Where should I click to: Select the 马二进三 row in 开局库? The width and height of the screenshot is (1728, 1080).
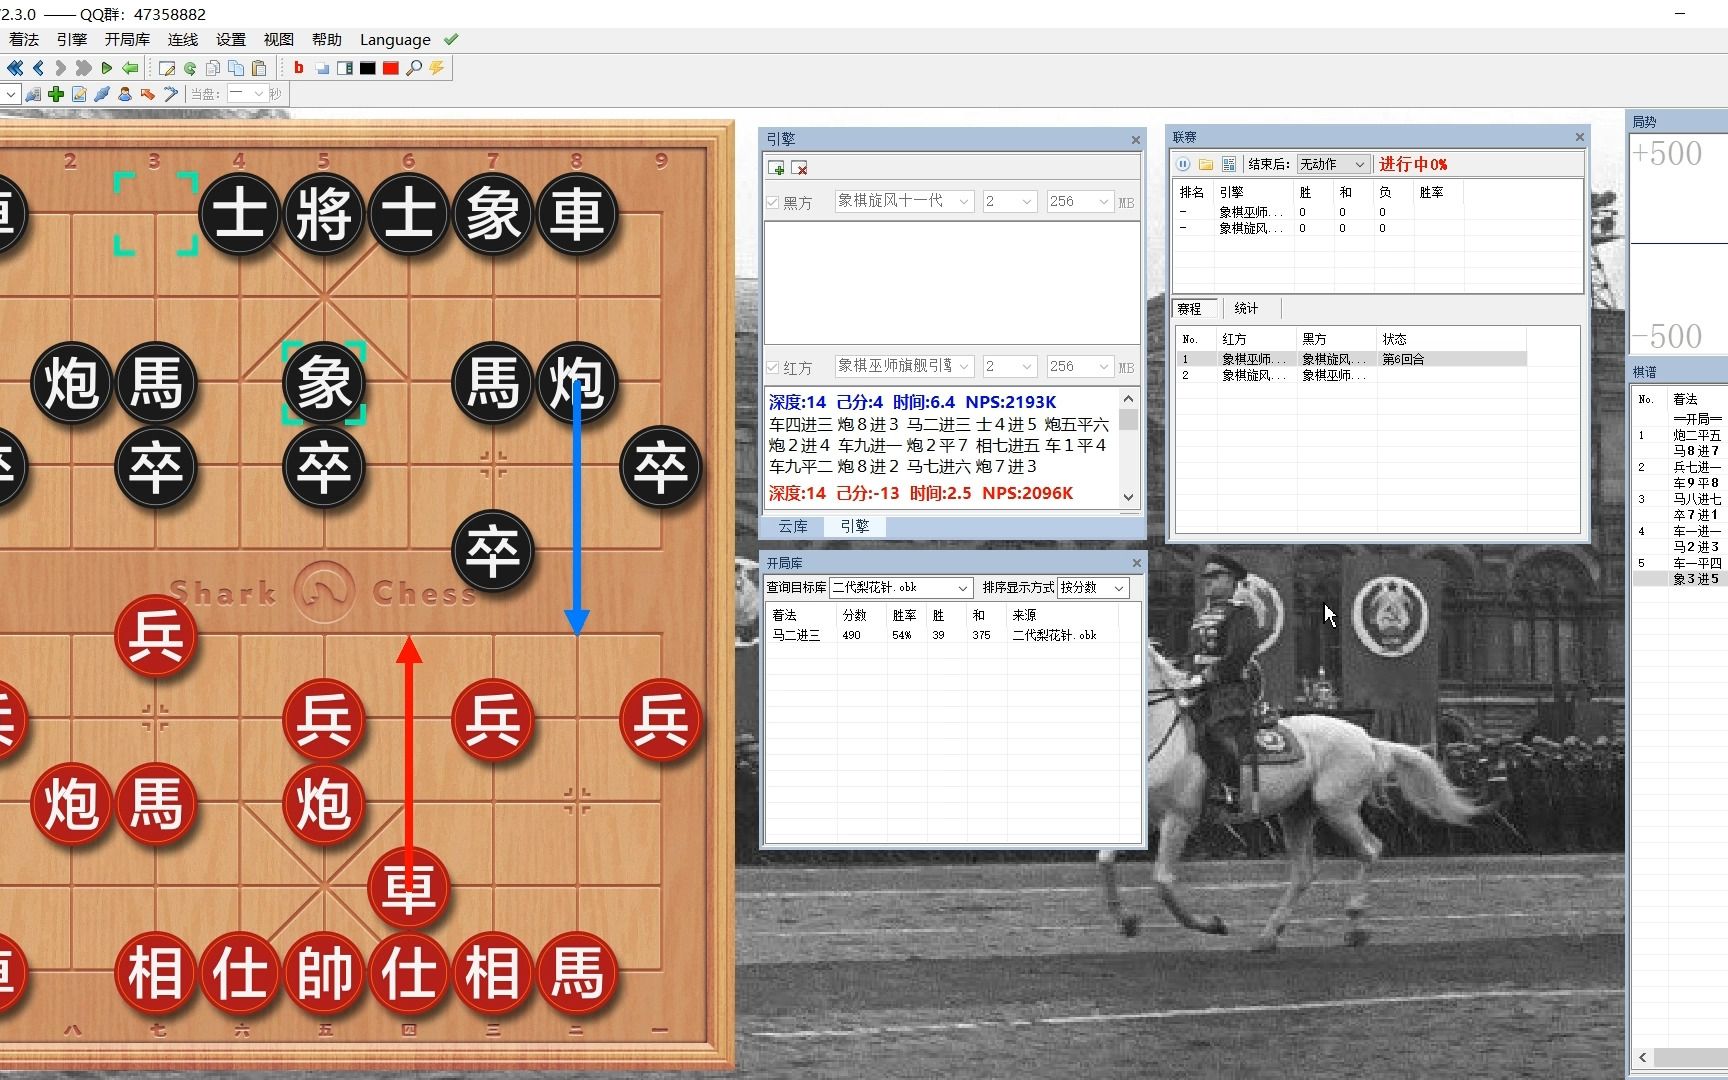click(x=953, y=635)
